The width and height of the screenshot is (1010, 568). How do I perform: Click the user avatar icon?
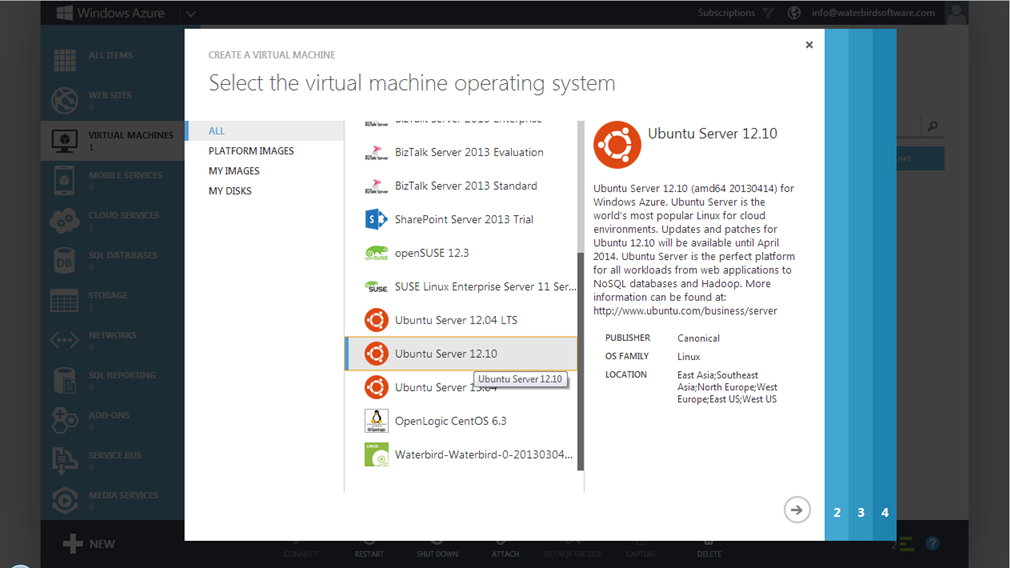[957, 13]
